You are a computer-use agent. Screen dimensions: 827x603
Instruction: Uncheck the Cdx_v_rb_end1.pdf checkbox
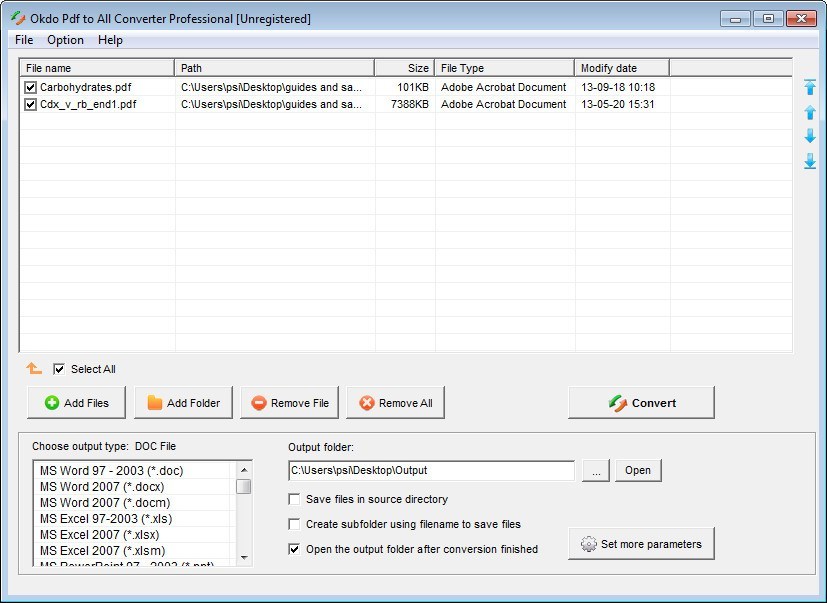(31, 104)
